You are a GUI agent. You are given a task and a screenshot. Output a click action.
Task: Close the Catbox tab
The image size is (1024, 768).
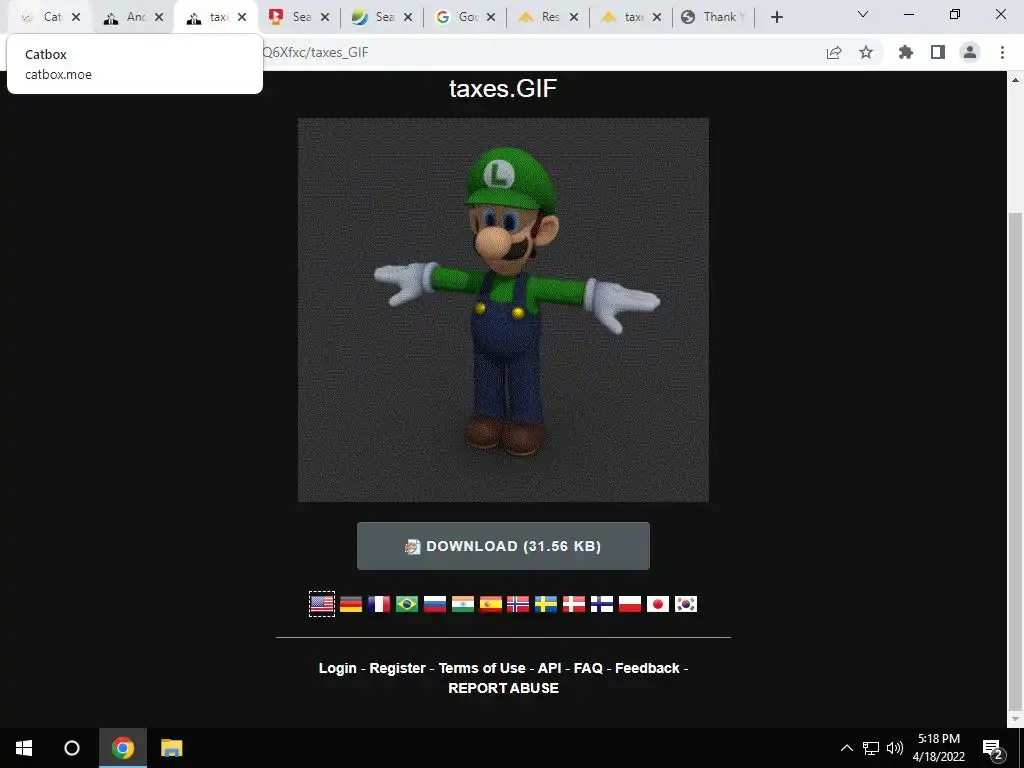(76, 17)
